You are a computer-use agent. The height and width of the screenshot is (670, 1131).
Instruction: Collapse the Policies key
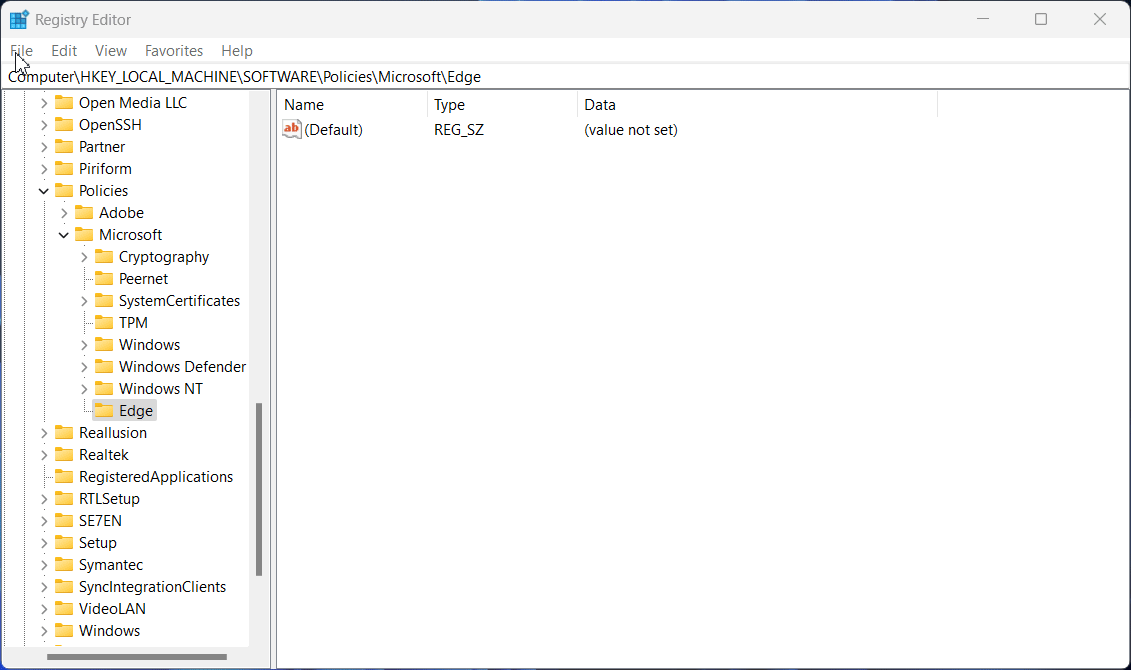pyautogui.click(x=44, y=191)
